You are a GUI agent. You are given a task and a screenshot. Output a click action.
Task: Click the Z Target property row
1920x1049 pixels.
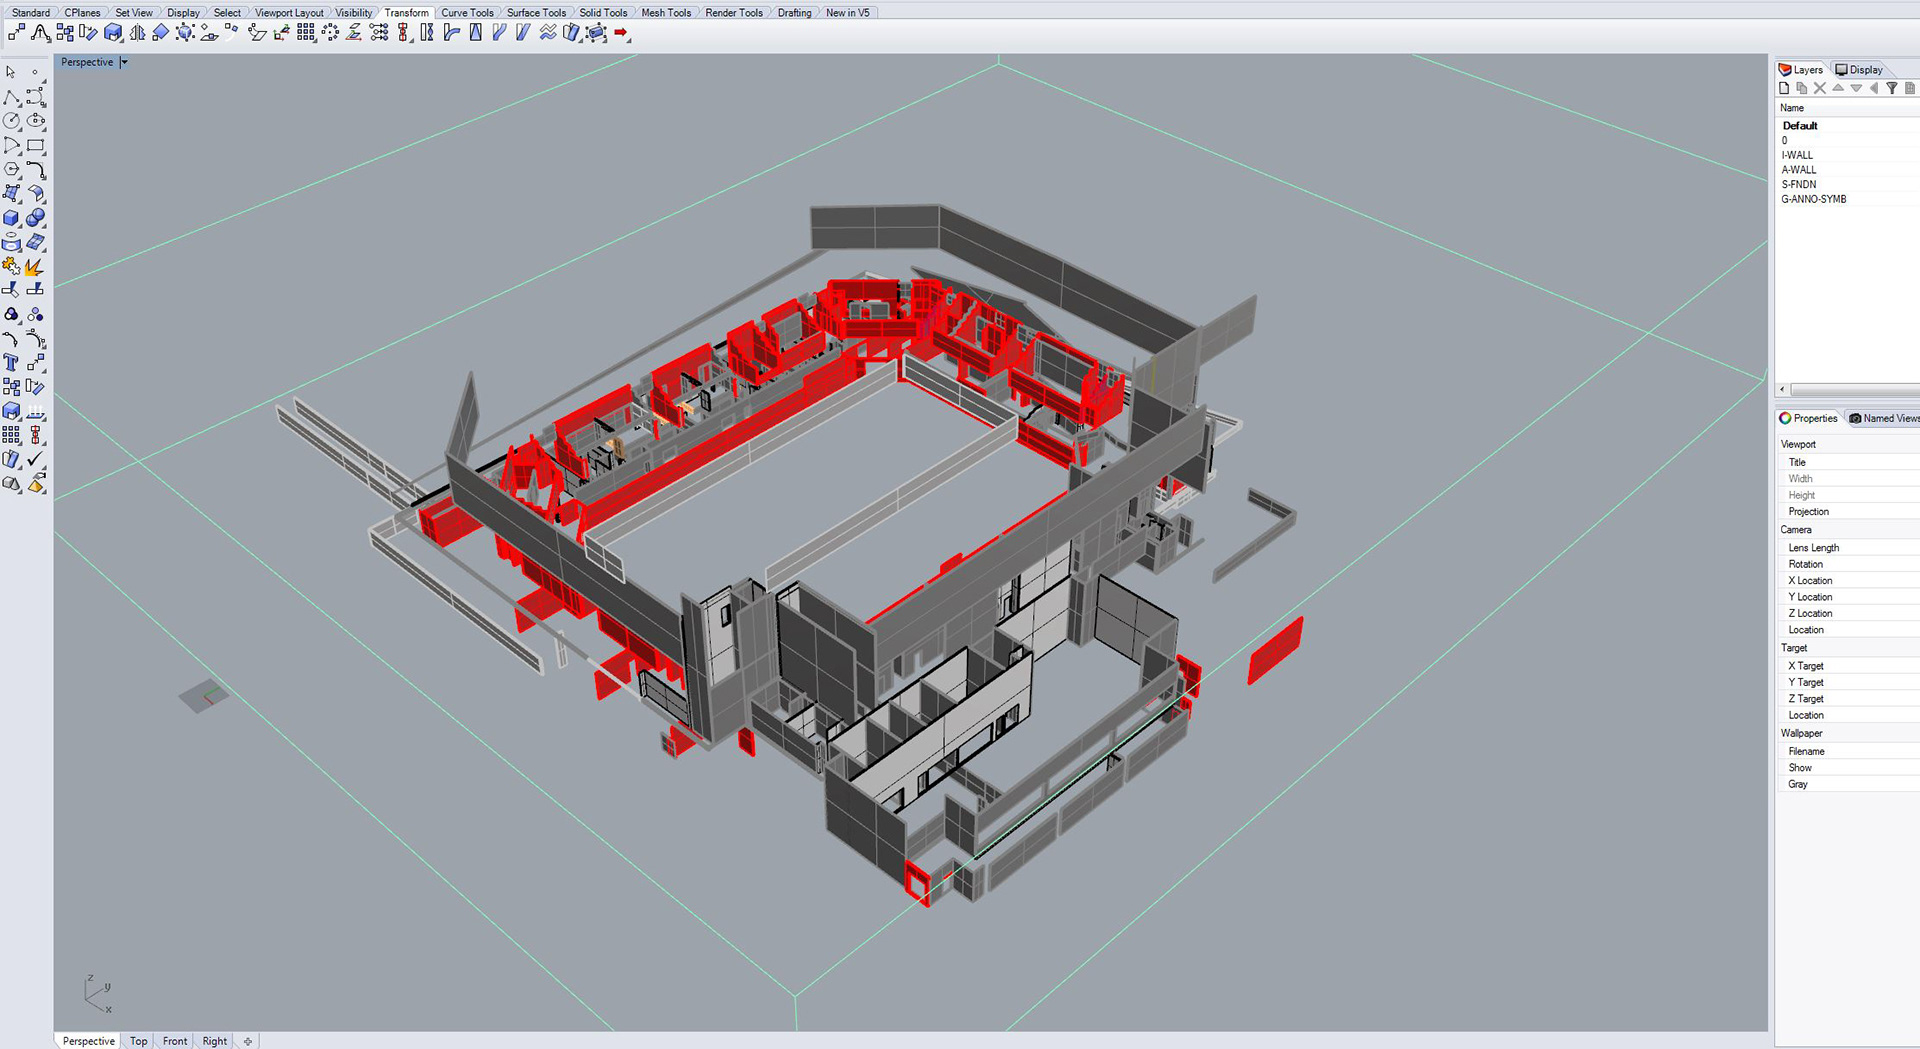click(1847, 699)
